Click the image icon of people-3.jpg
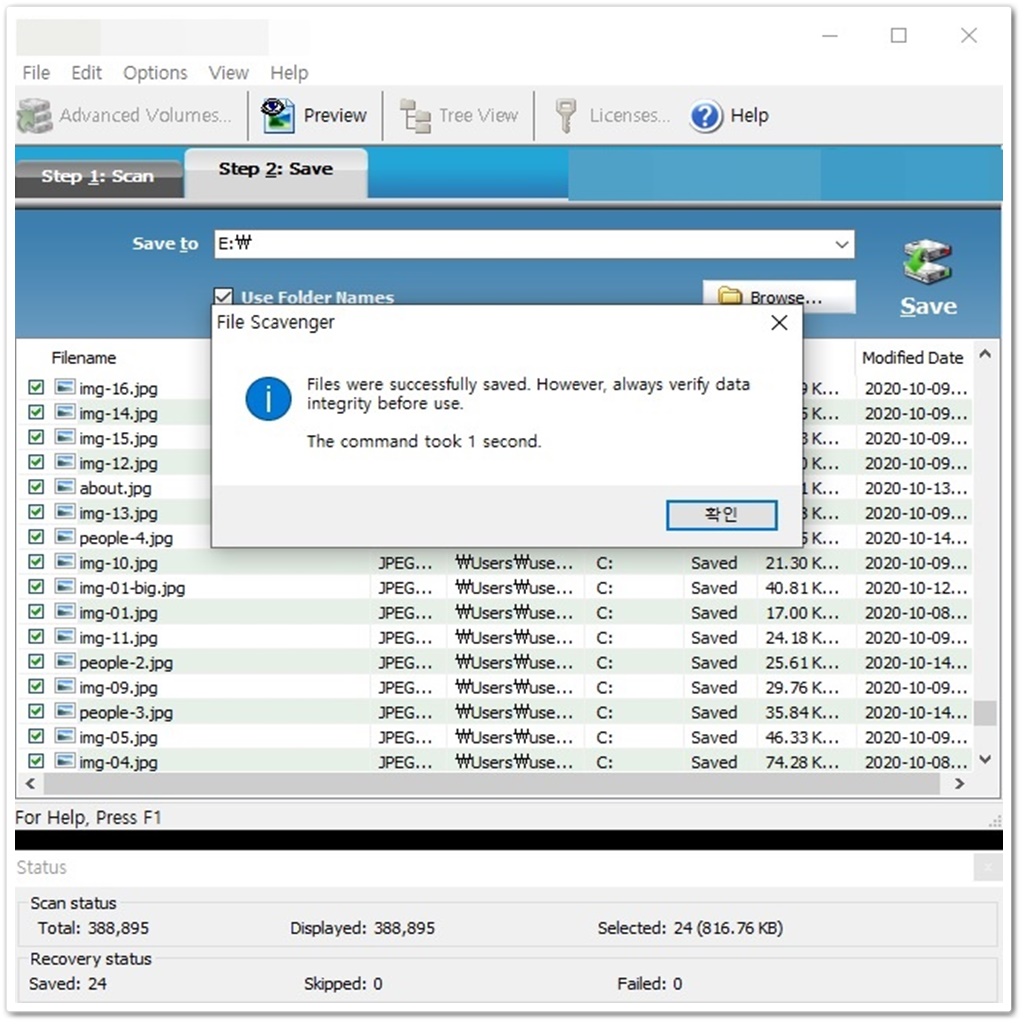1024x1024 pixels. (x=64, y=711)
